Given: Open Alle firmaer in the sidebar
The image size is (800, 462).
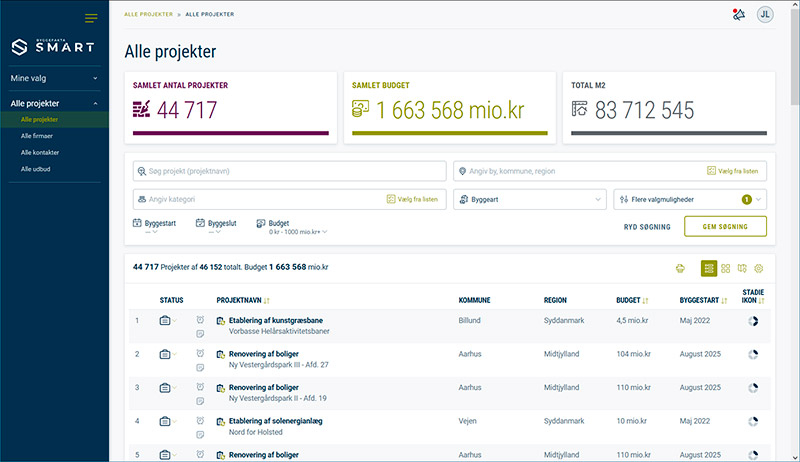Looking at the screenshot, I should coord(37,136).
